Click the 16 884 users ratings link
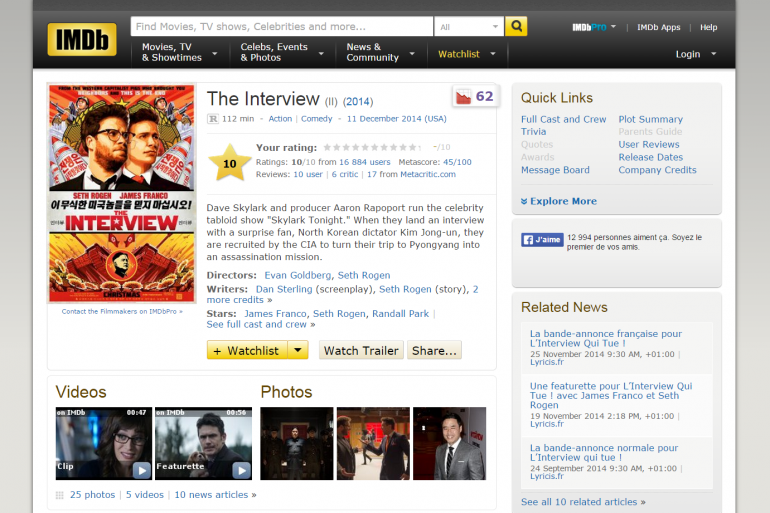 point(364,162)
